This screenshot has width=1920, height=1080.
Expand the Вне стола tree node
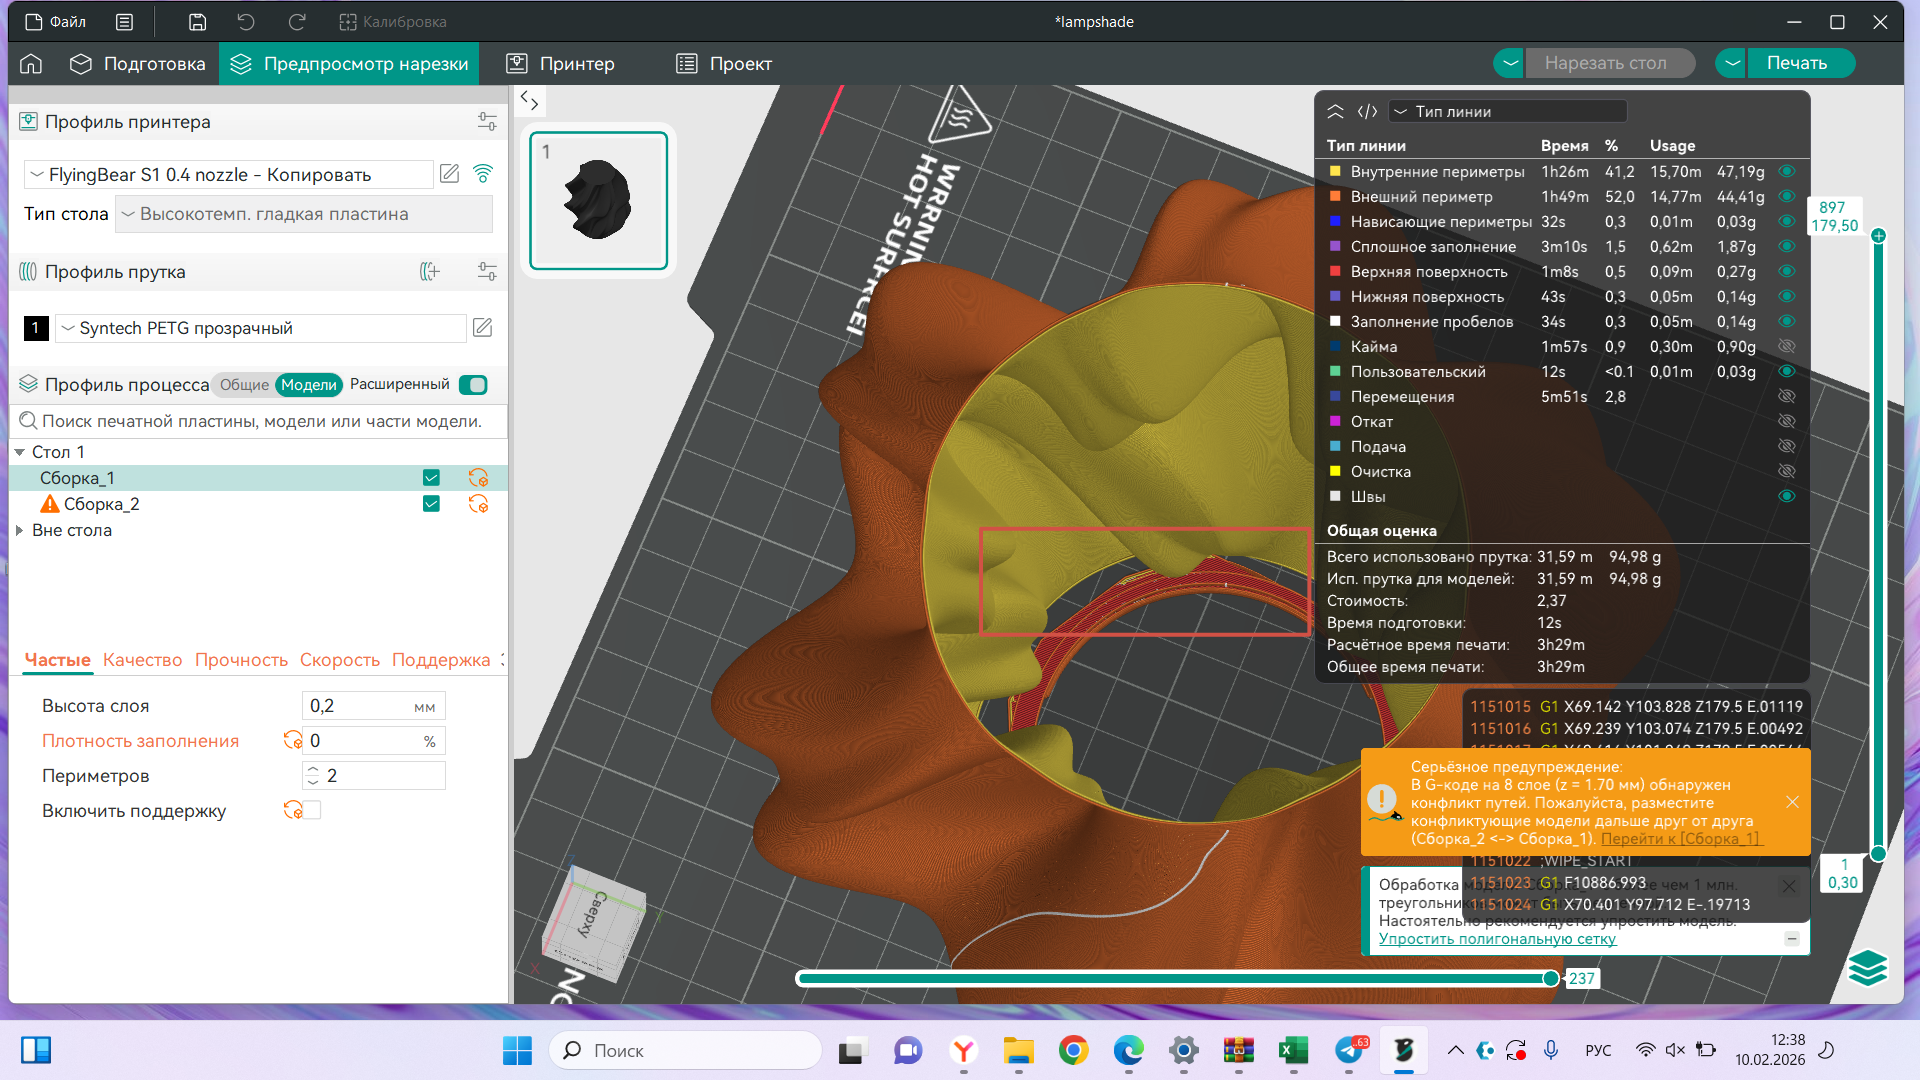coord(19,531)
